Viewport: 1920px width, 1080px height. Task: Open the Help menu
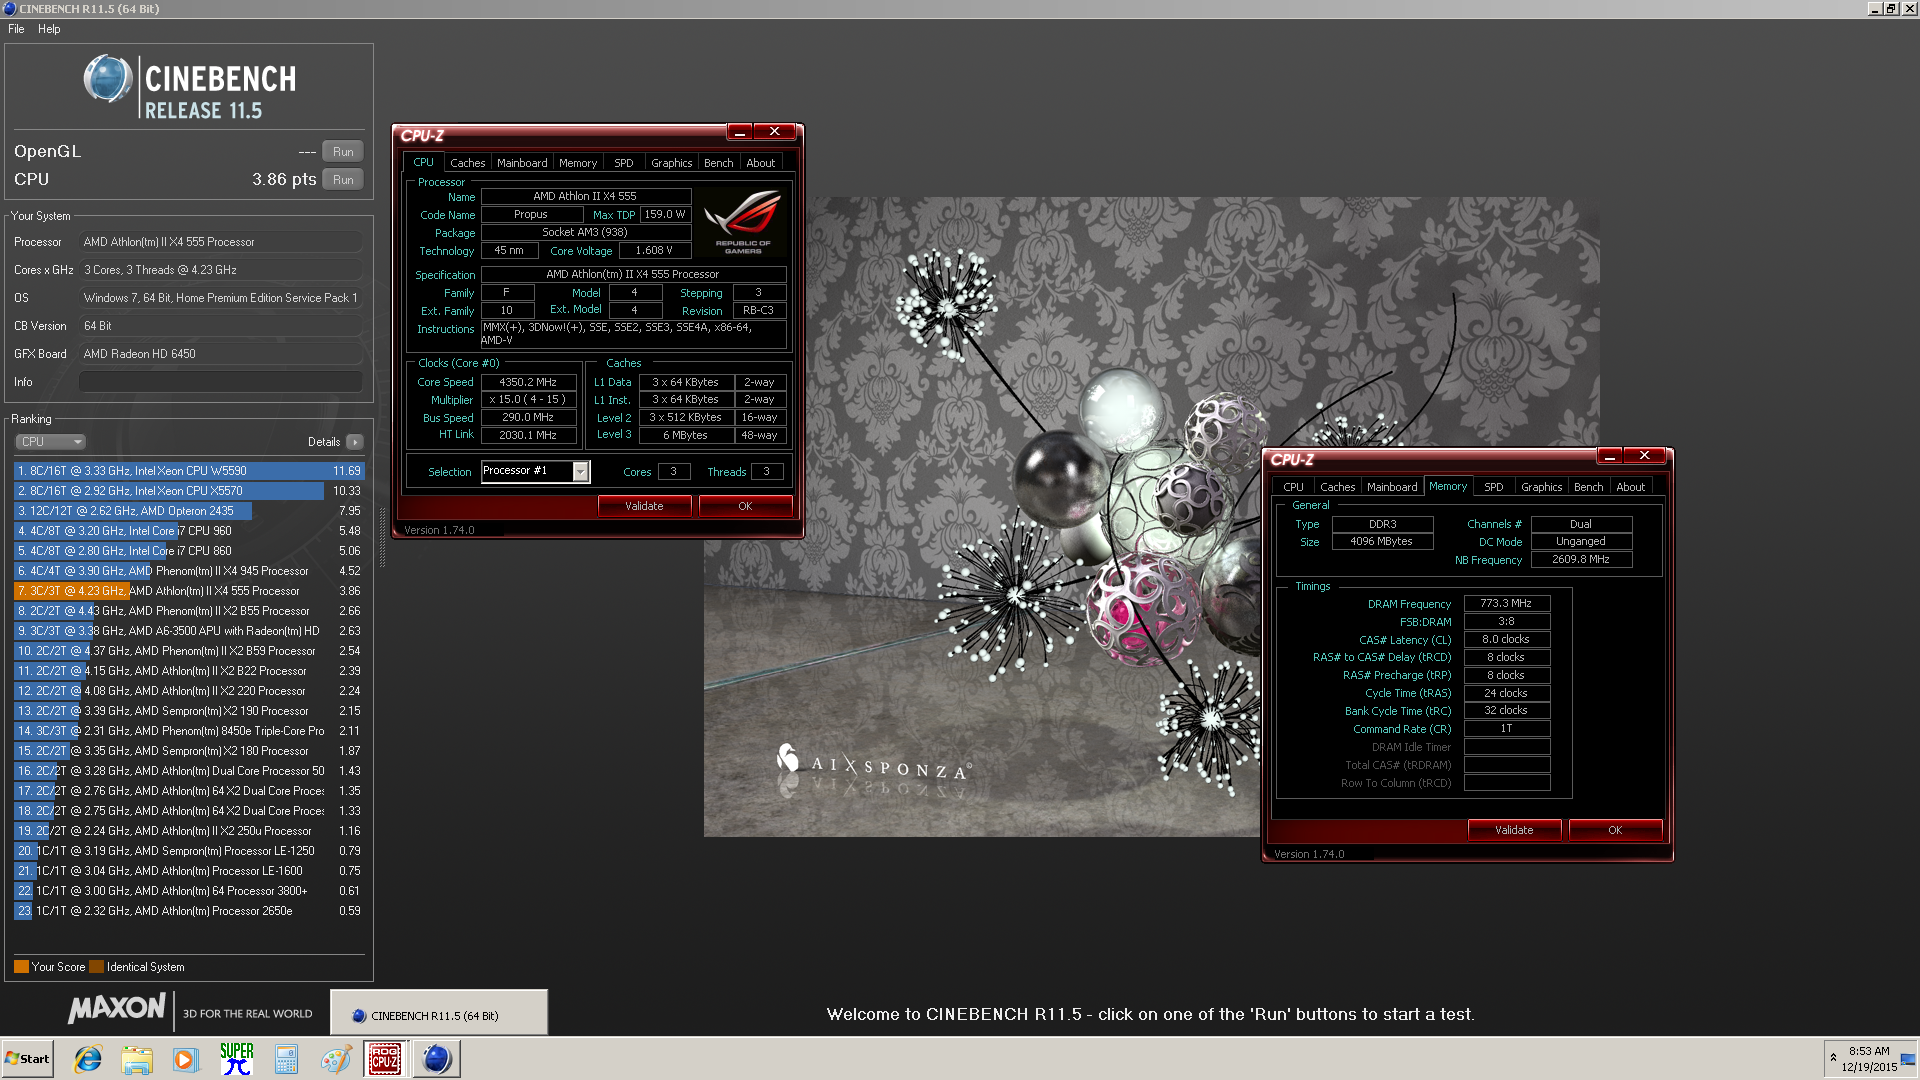click(x=49, y=29)
